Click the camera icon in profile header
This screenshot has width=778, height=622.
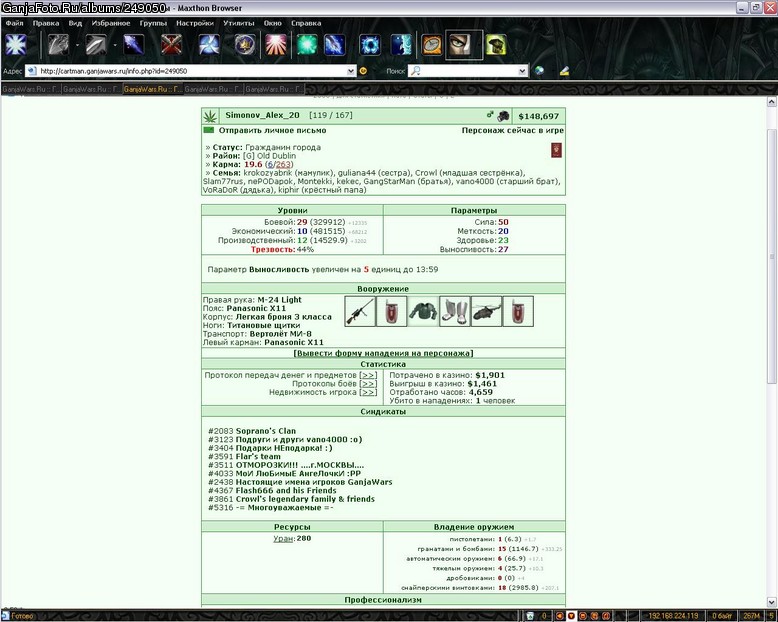(x=503, y=116)
